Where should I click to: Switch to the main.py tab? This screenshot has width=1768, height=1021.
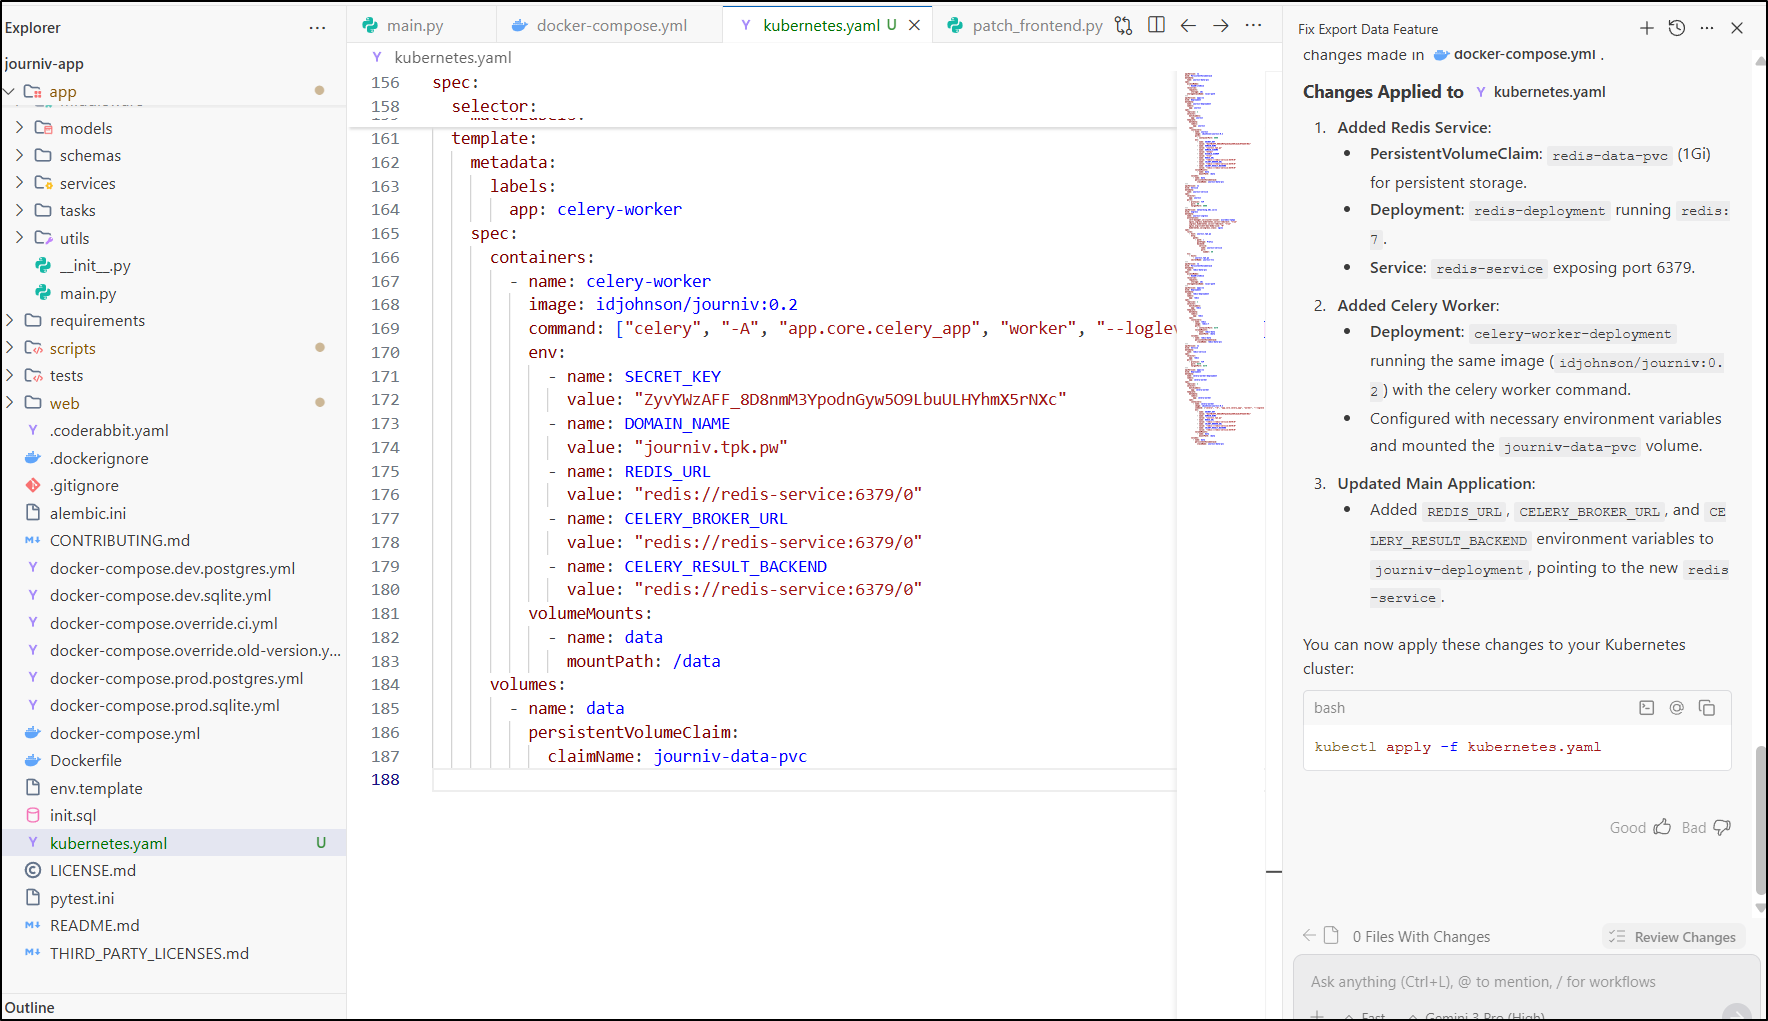(x=414, y=26)
